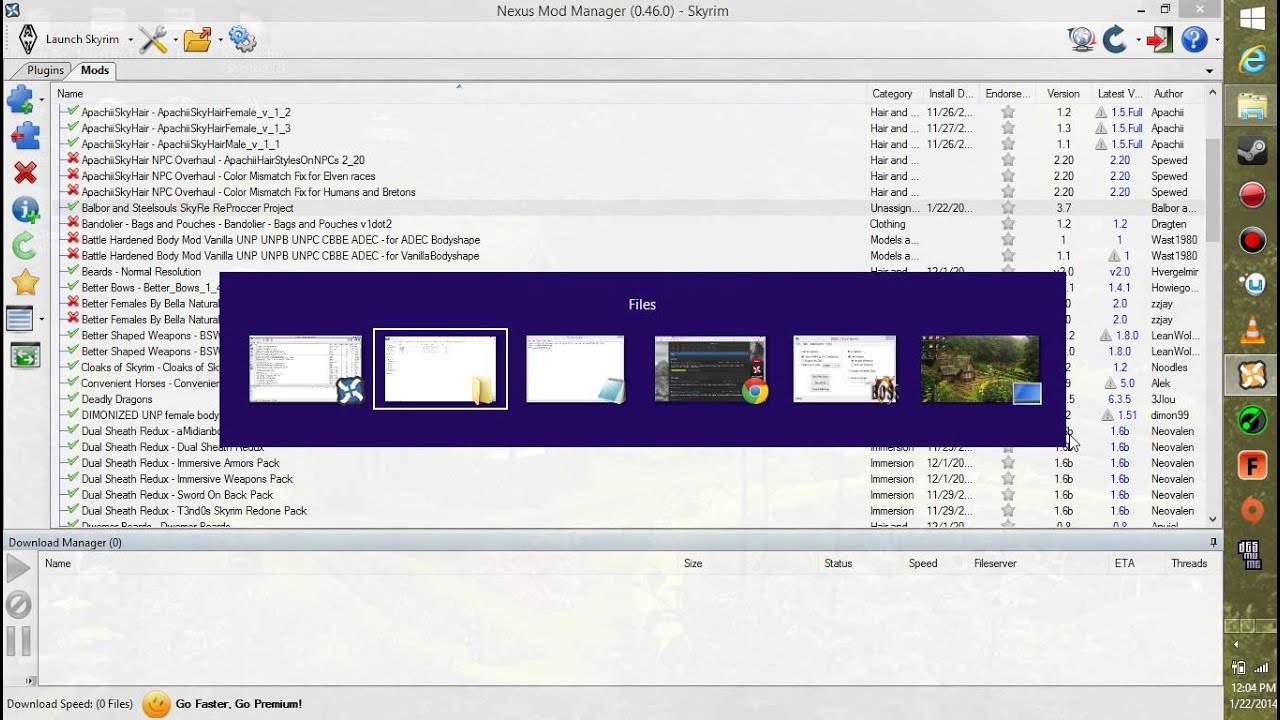The height and width of the screenshot is (720, 1280).
Task: Toggle checkmark for Balbor and Steelsouls SkyRe ReProccer
Action: coord(73,208)
